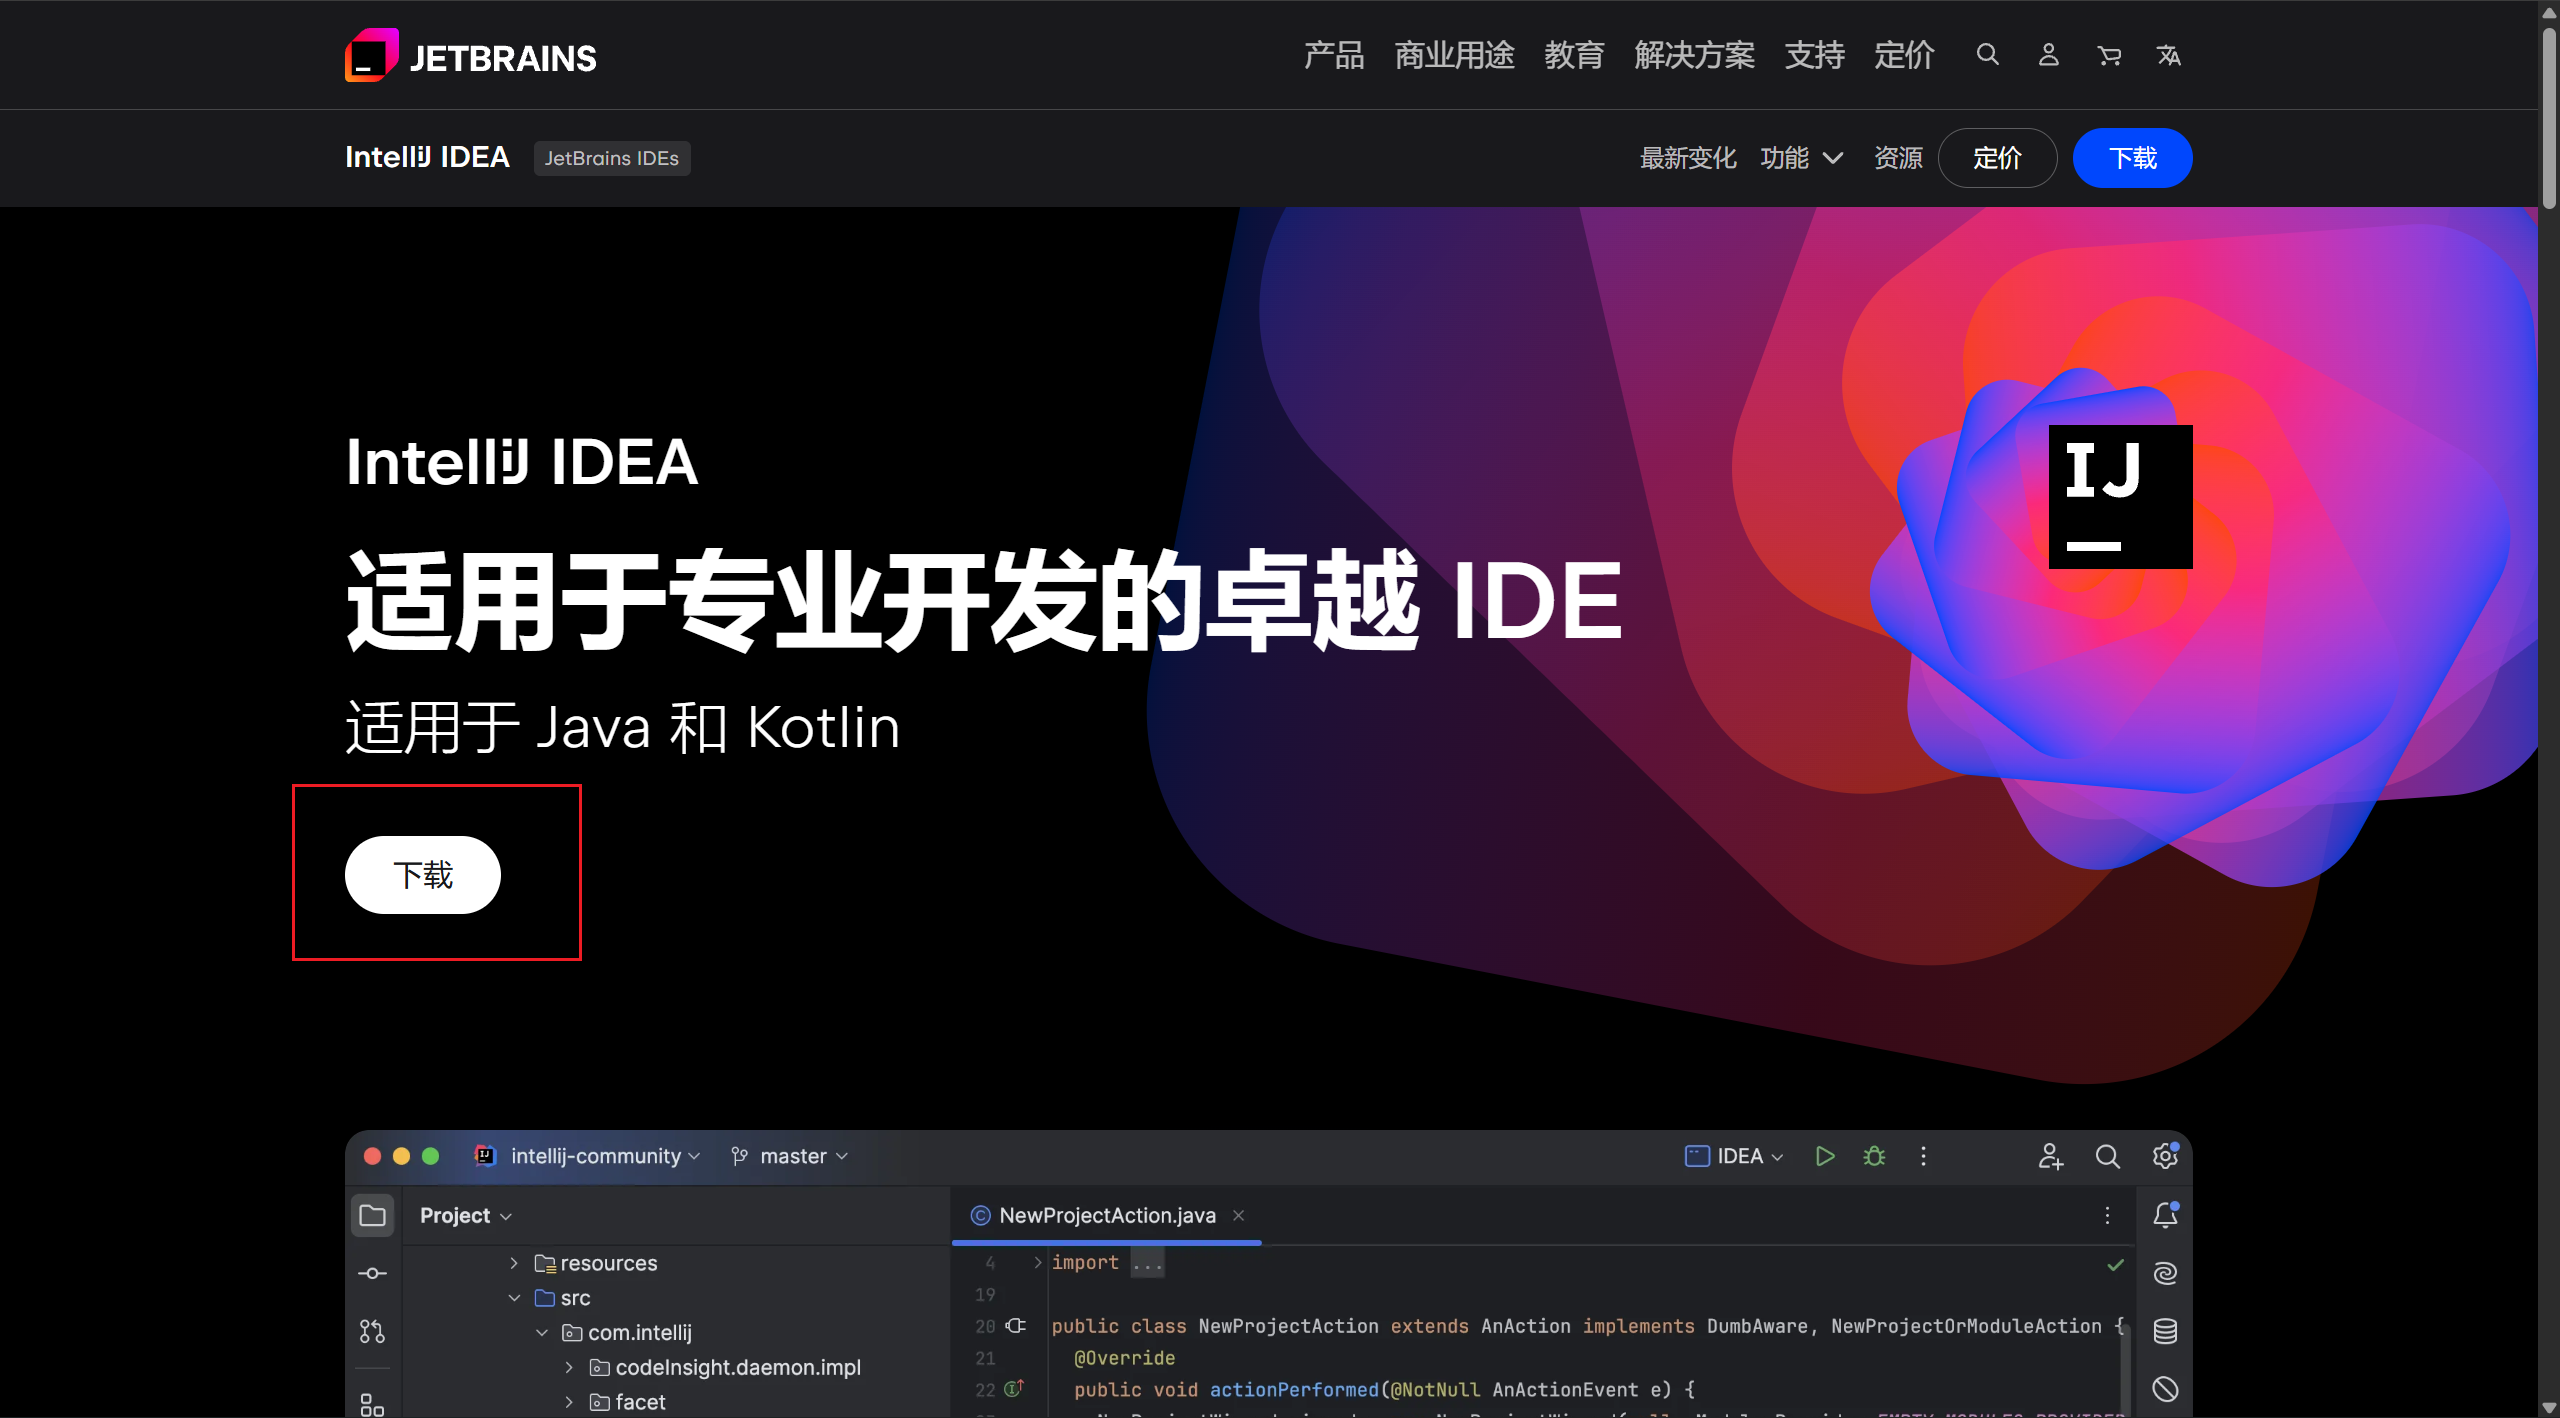Open the IDE notifications bell icon
Screen dimensions: 2560x1418
point(2165,1214)
